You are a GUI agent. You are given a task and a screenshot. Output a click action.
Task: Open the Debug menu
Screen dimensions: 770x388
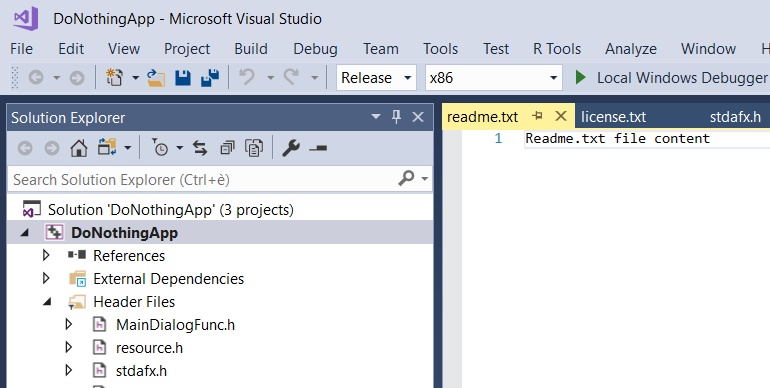pos(315,49)
